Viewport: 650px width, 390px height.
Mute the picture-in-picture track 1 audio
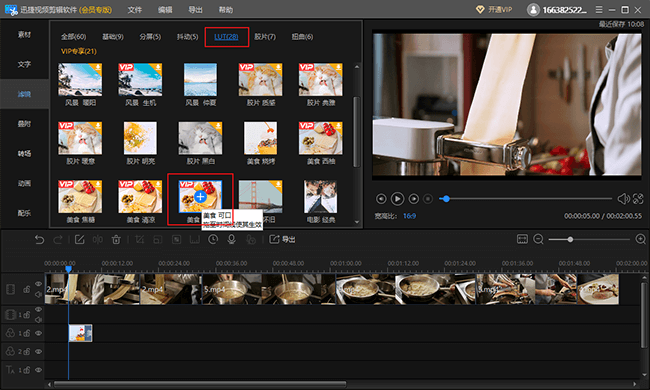point(39,320)
